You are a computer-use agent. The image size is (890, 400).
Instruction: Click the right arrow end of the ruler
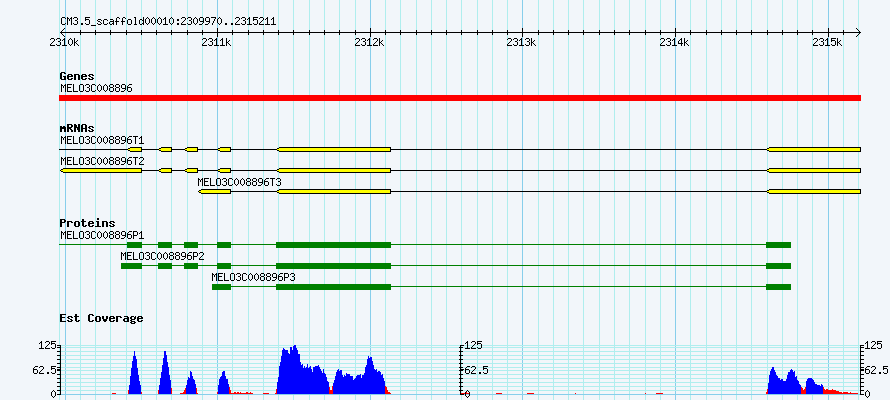[x=858, y=32]
